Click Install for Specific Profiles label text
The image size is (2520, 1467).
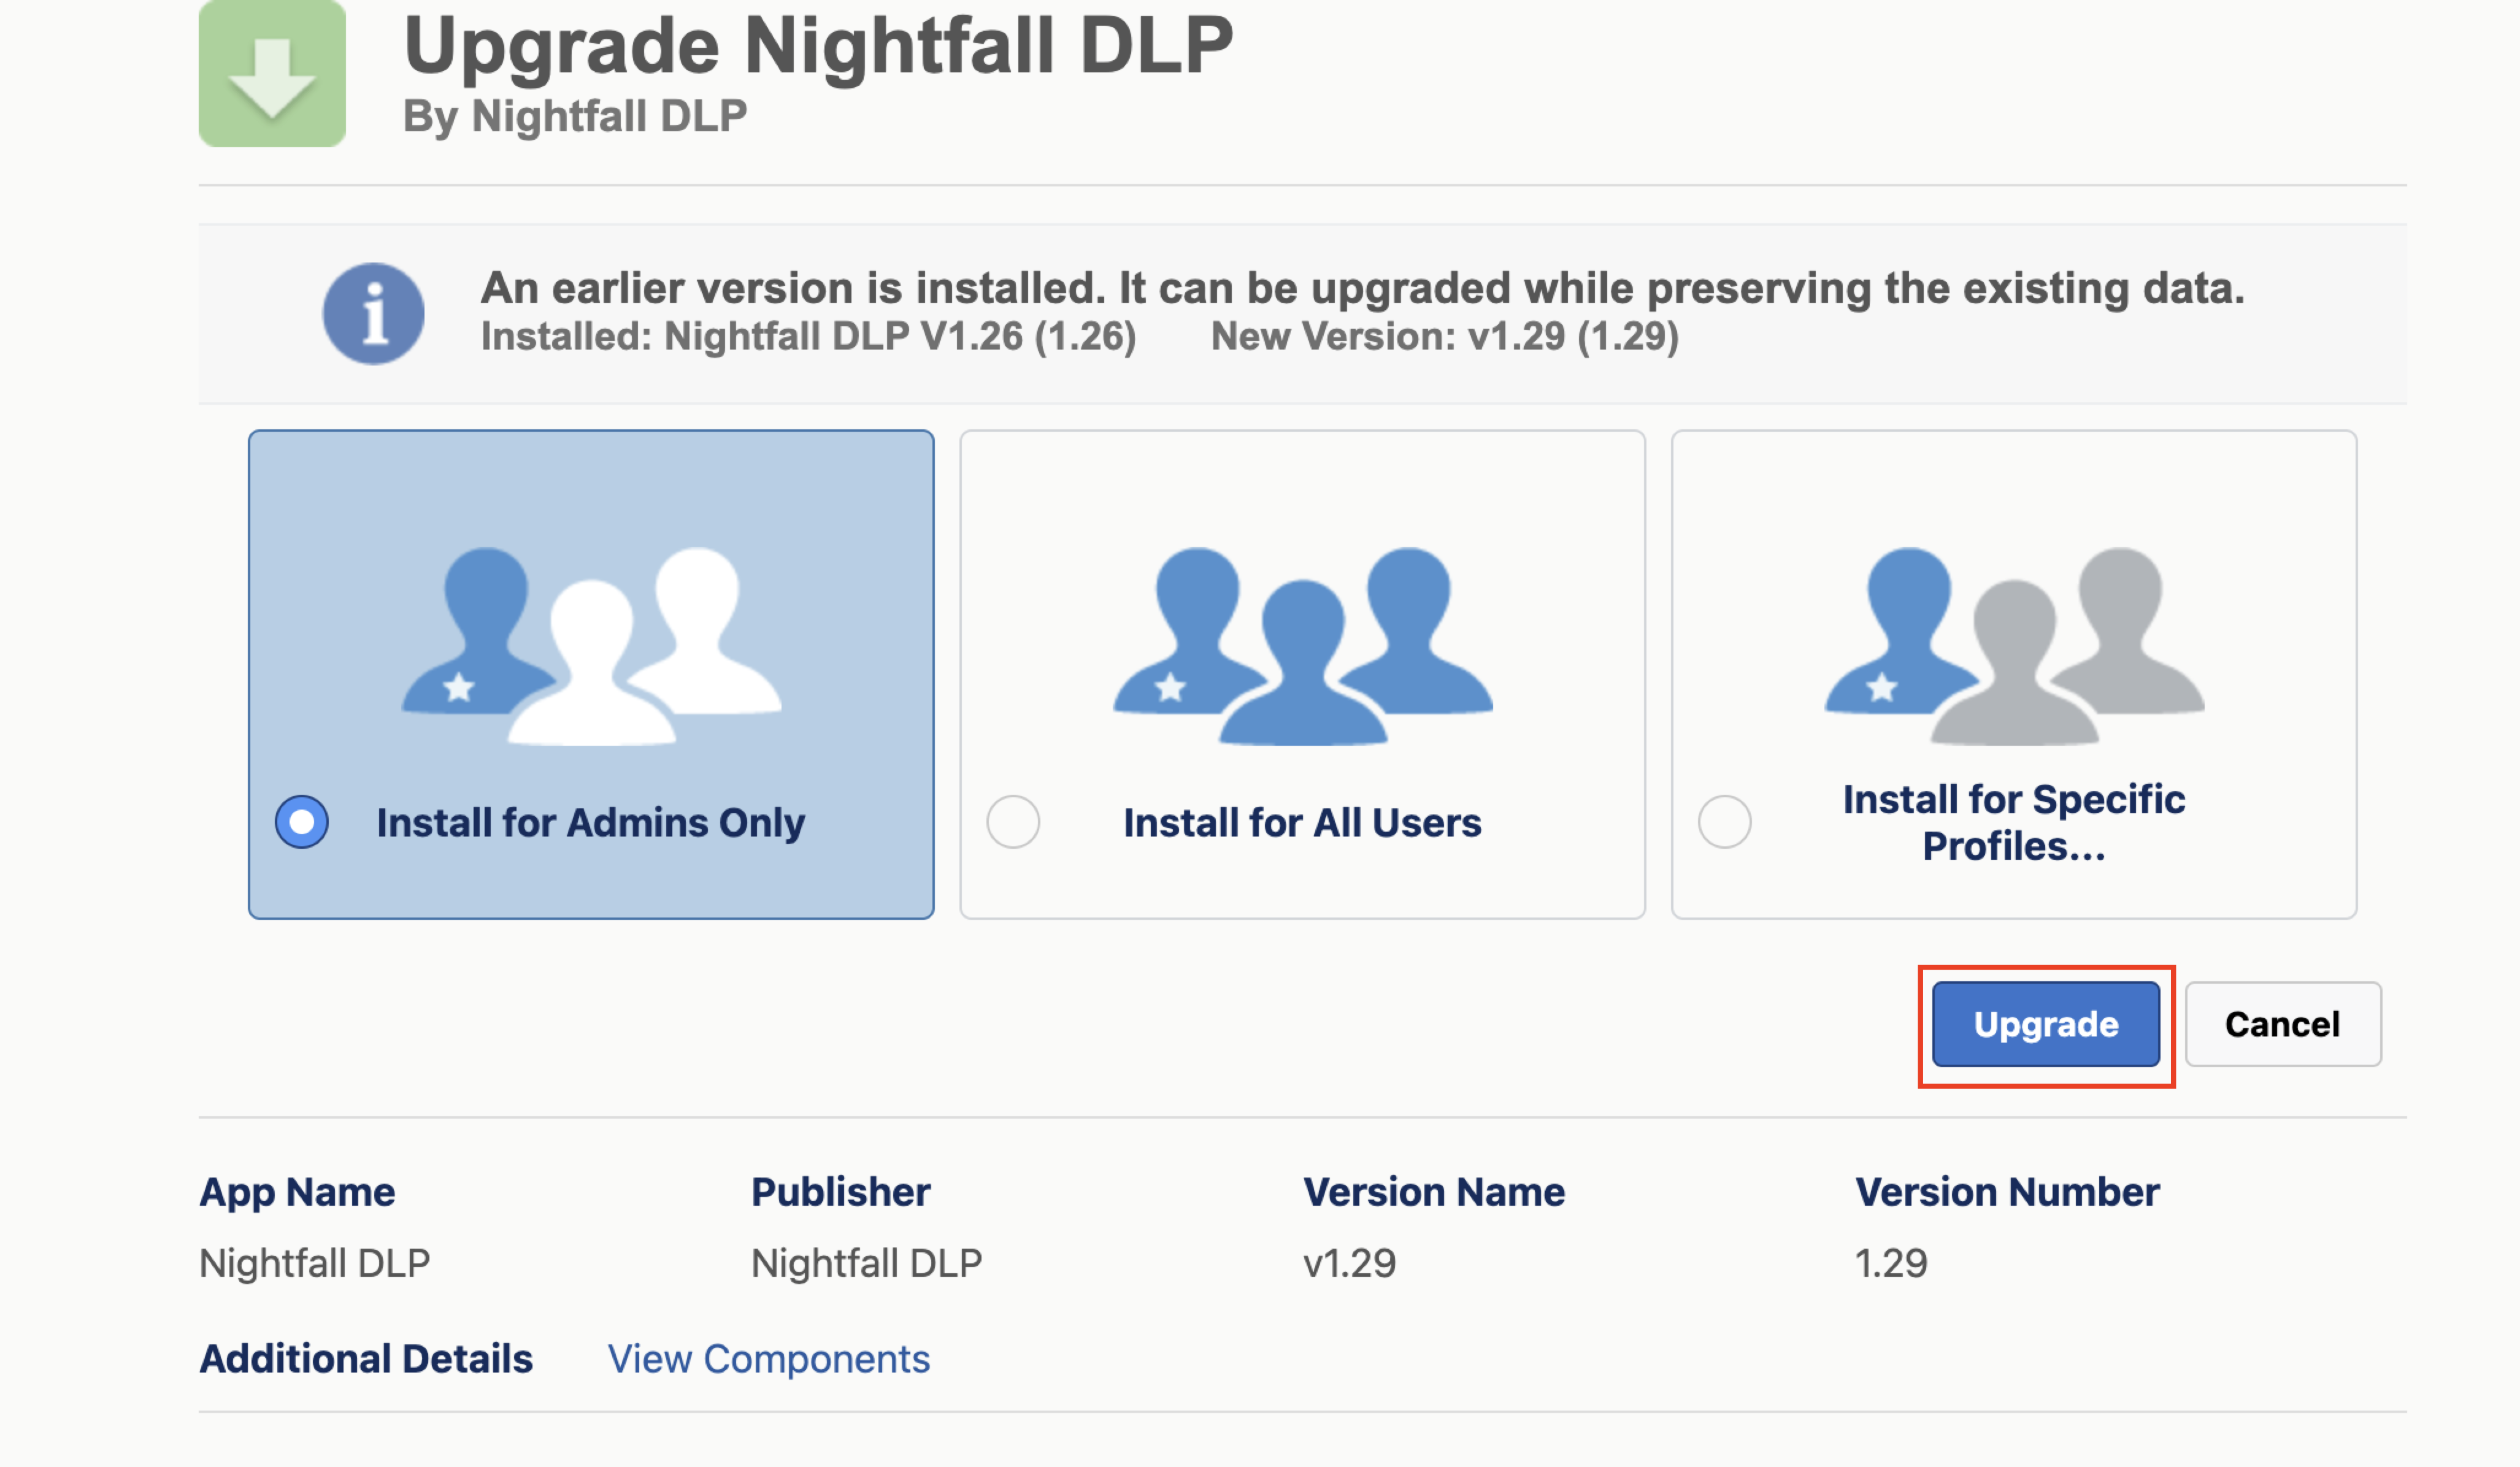(x=2013, y=822)
